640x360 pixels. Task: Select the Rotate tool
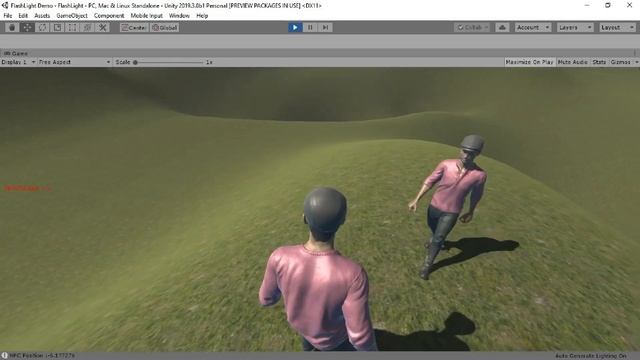pyautogui.click(x=42, y=27)
